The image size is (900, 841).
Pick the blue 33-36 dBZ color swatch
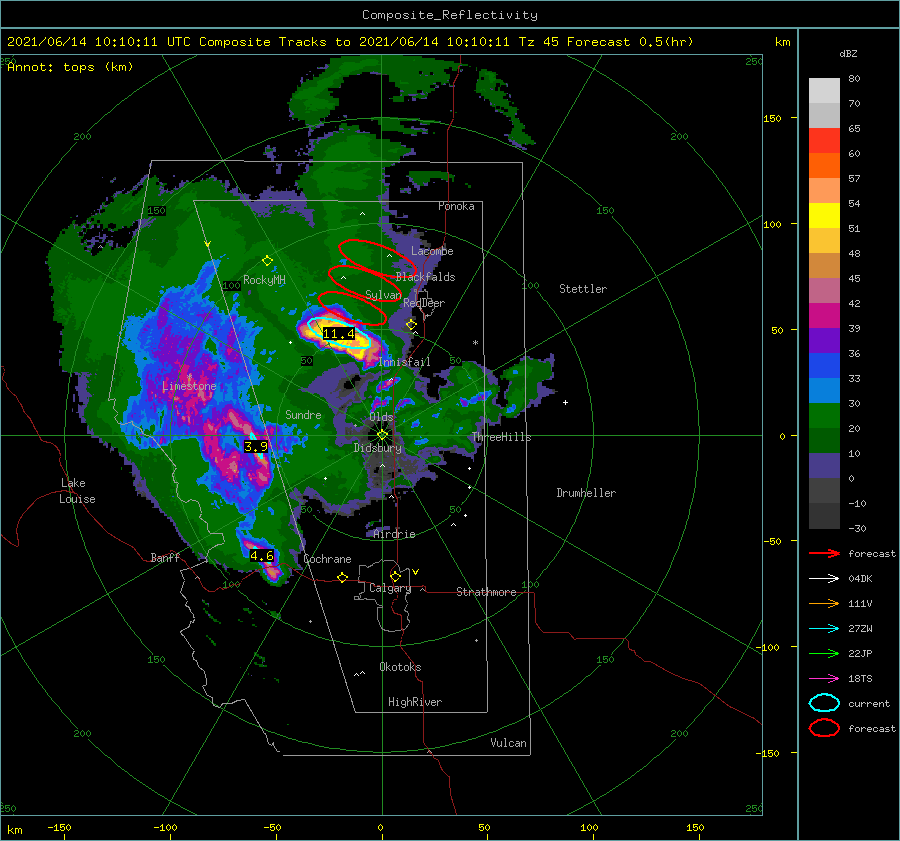(824, 366)
